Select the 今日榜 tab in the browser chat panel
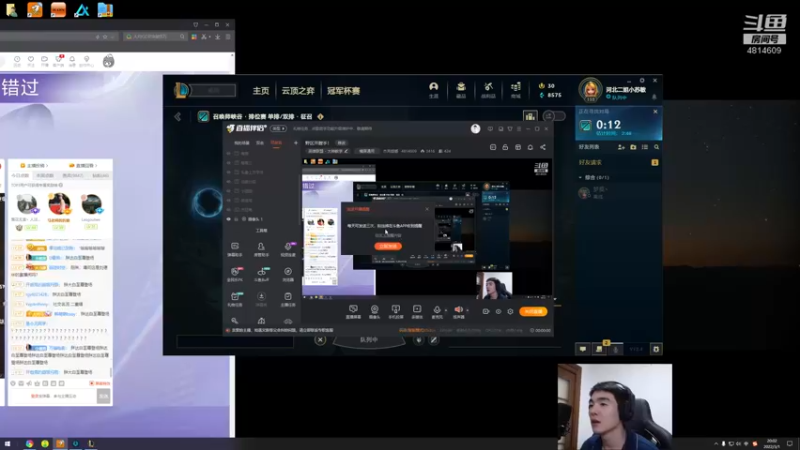The image size is (800, 450). (x=20, y=176)
